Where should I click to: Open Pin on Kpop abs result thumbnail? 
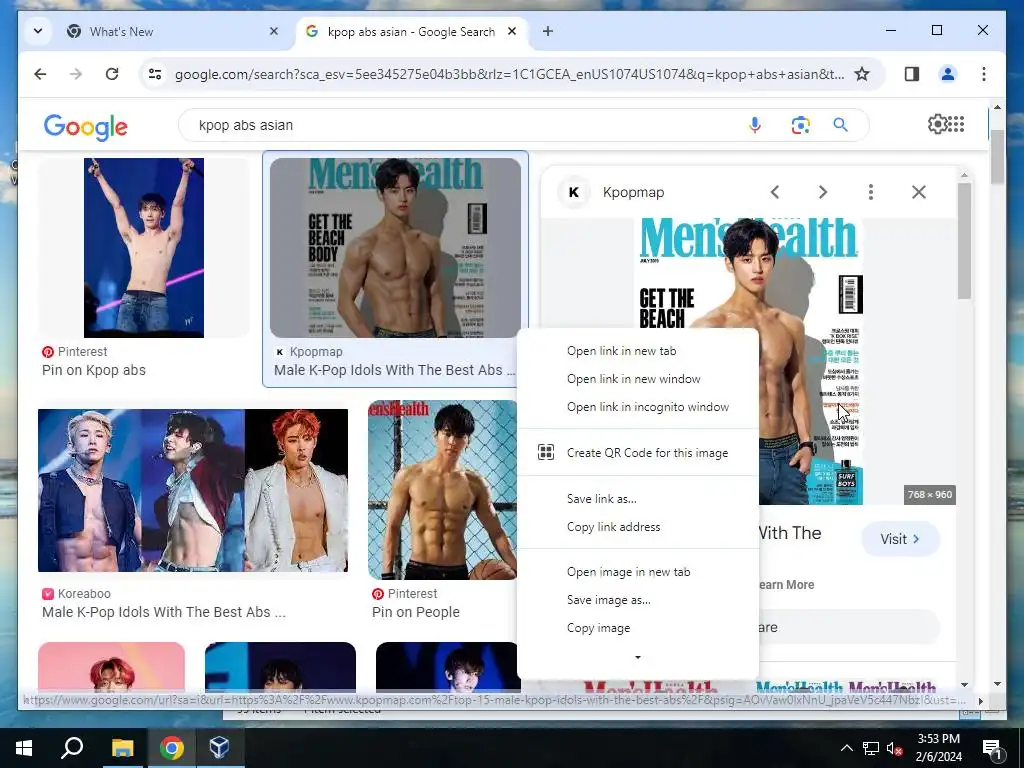point(144,248)
